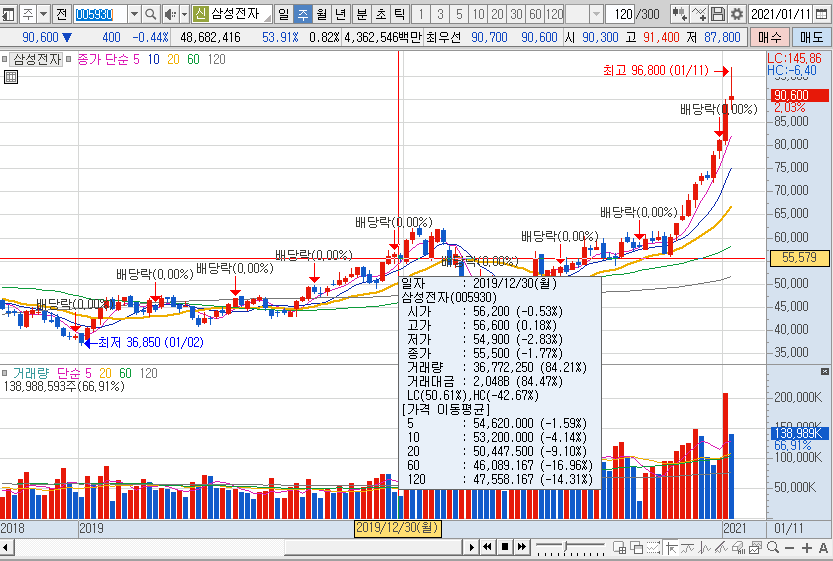
Task: Switch to the 년 (yearly) chart period
Action: pos(341,14)
